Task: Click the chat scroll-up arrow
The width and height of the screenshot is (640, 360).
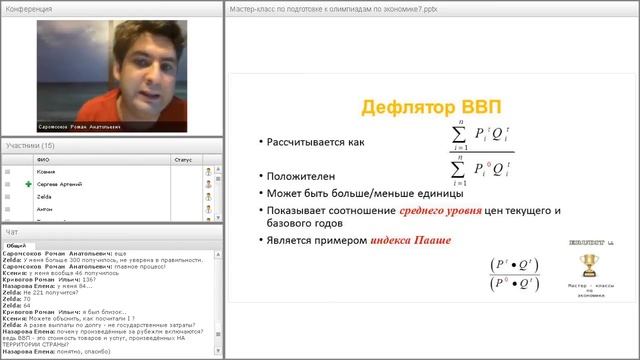Action: [x=218, y=254]
